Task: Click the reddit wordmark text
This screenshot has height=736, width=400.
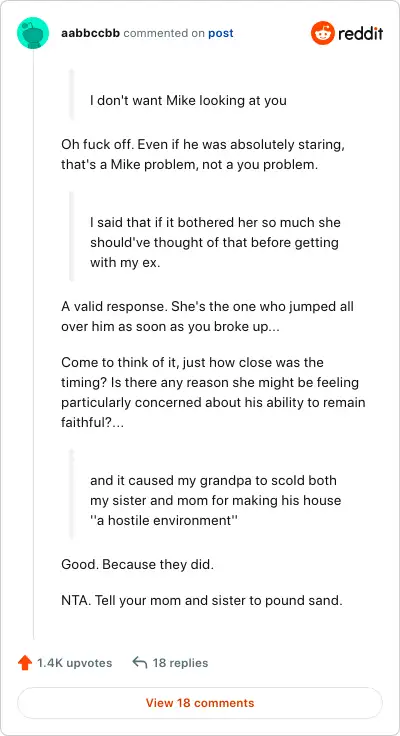Action: pyautogui.click(x=361, y=33)
